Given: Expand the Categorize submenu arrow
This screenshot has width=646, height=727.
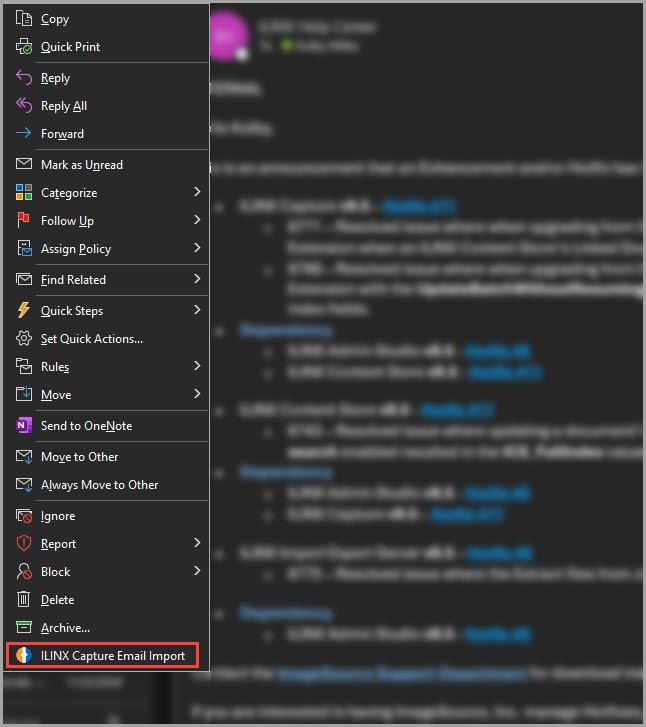Looking at the screenshot, I should [197, 192].
